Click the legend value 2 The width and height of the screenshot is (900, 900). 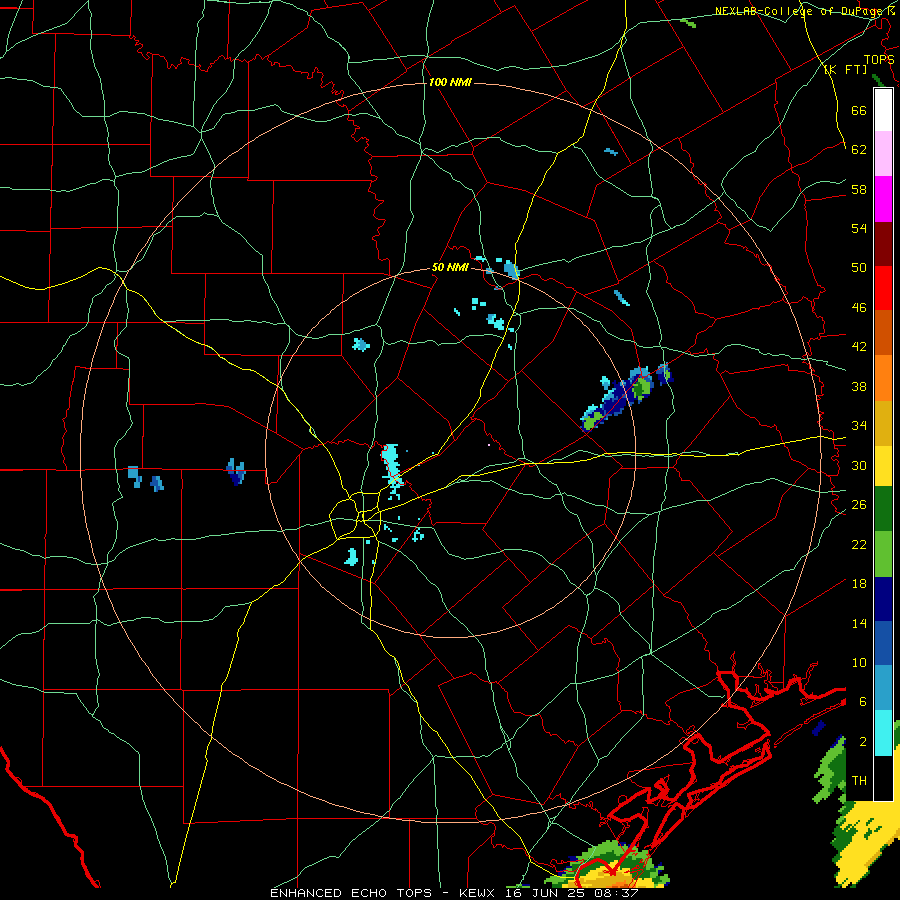(863, 742)
